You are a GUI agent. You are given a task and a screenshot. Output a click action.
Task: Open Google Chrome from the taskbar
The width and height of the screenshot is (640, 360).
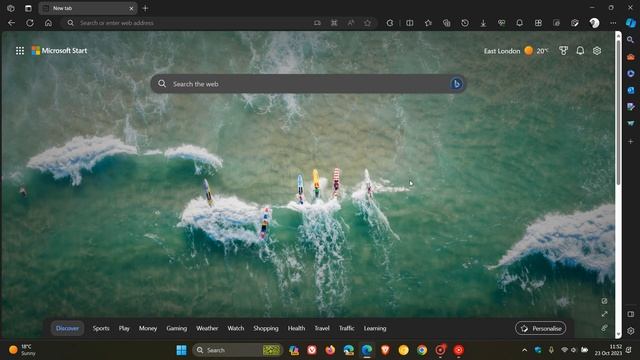422,350
